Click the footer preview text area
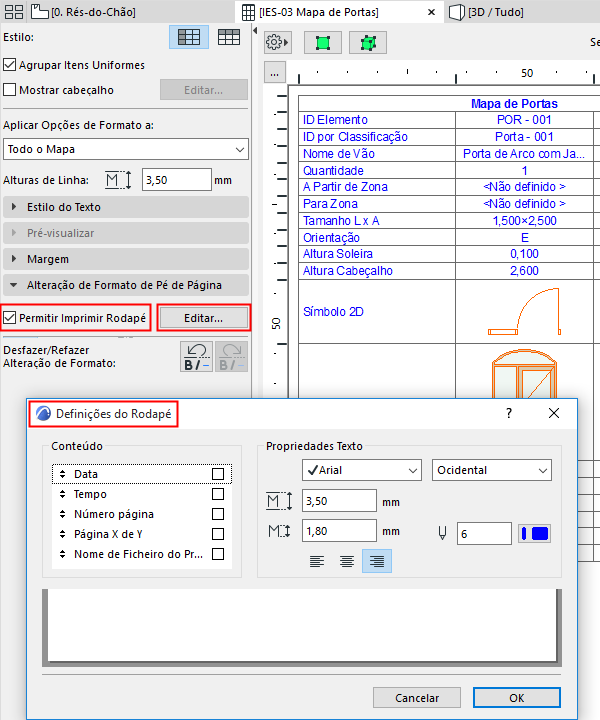Viewport: 600px width, 720px height. tap(302, 627)
